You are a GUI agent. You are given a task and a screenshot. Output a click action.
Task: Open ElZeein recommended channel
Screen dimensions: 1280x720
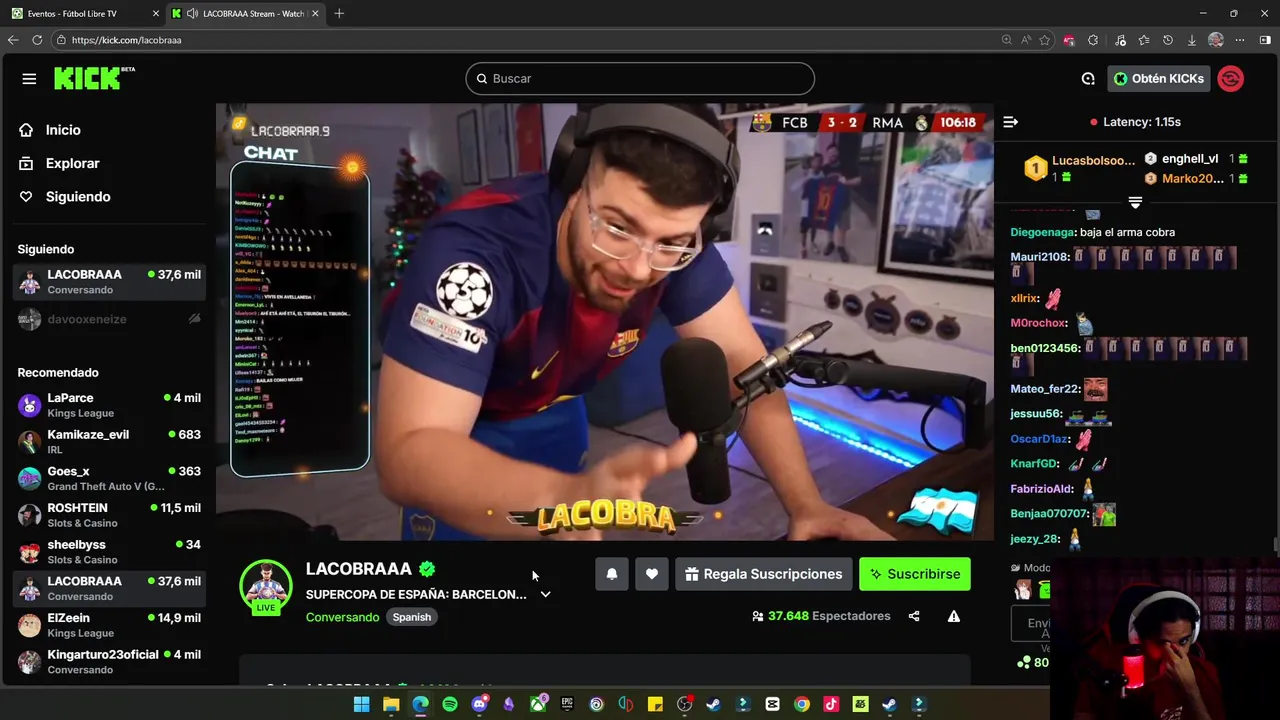tap(109, 625)
